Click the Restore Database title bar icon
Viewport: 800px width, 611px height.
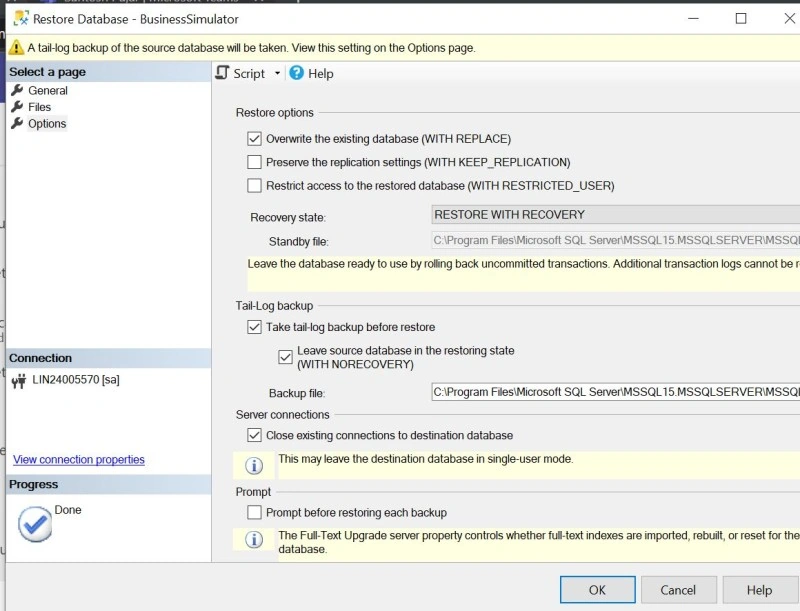[21, 19]
